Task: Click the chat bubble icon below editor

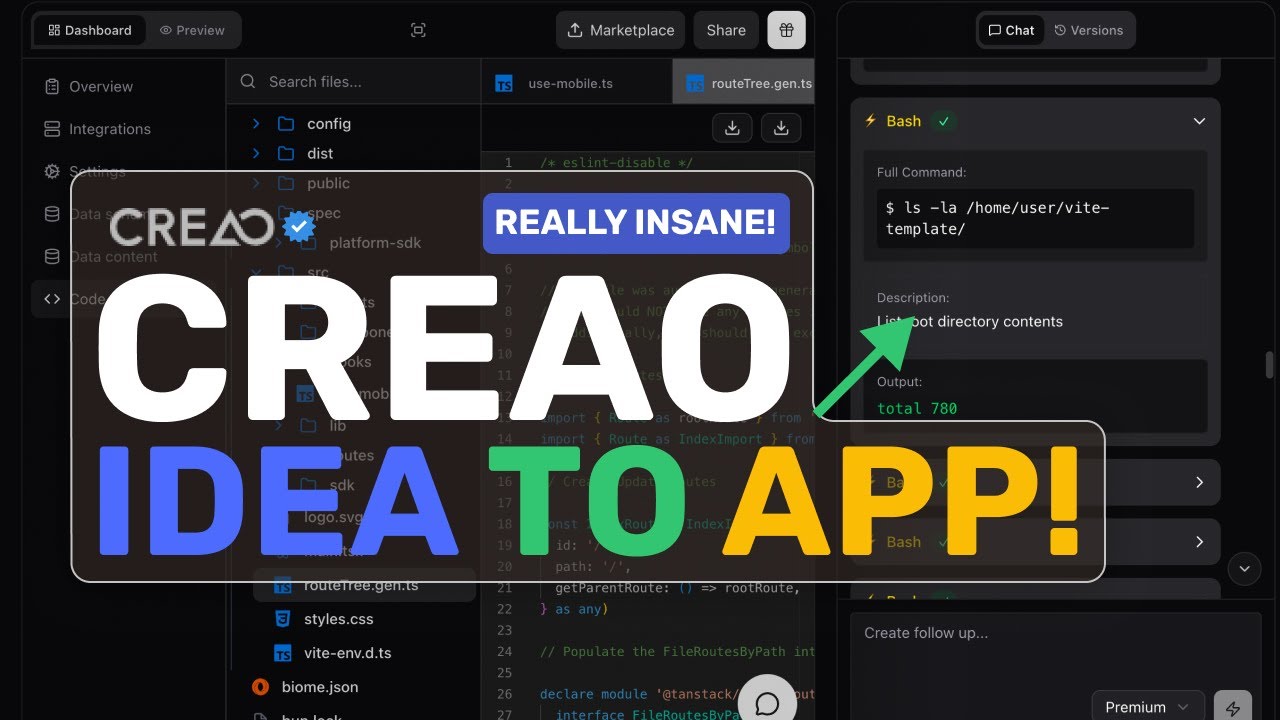Action: click(767, 704)
